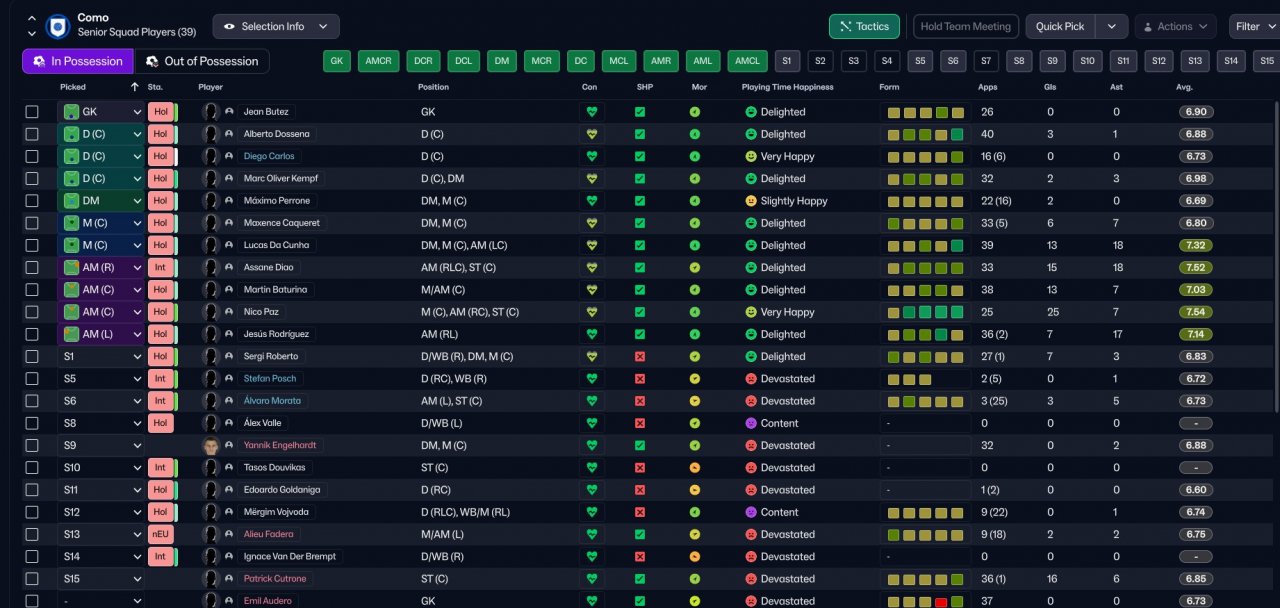Click the S7 substitute slot
Screen dimensions: 1280x608
click(x=986, y=61)
